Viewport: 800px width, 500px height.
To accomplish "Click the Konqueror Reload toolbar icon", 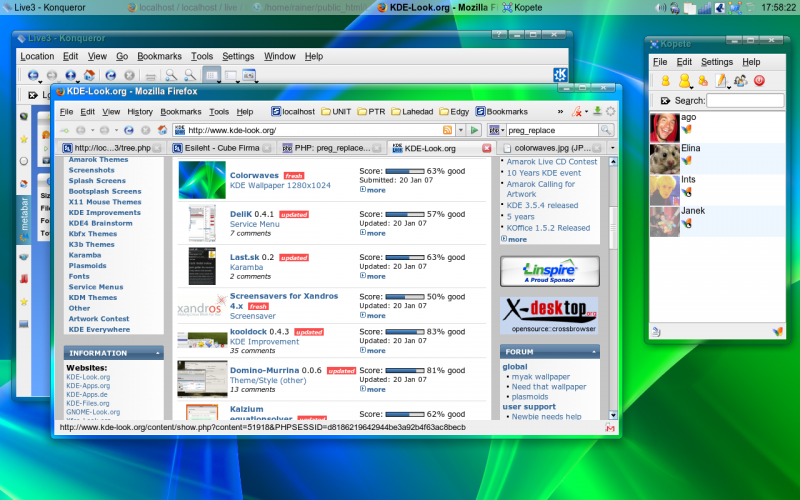I will pos(110,75).
